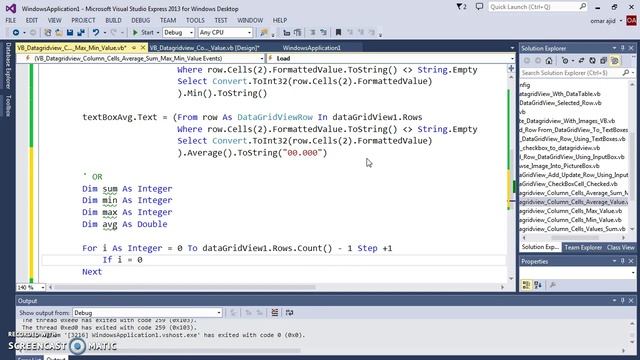
Task: Click the Alphabetical sort icon in Properties
Action: point(538,285)
